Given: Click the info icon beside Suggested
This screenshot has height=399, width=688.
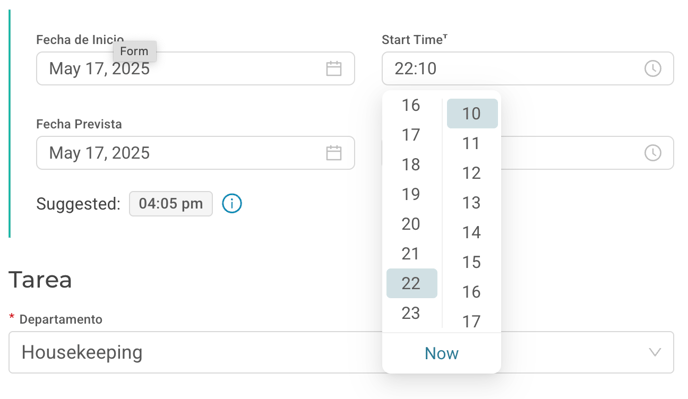Looking at the screenshot, I should coord(232,204).
